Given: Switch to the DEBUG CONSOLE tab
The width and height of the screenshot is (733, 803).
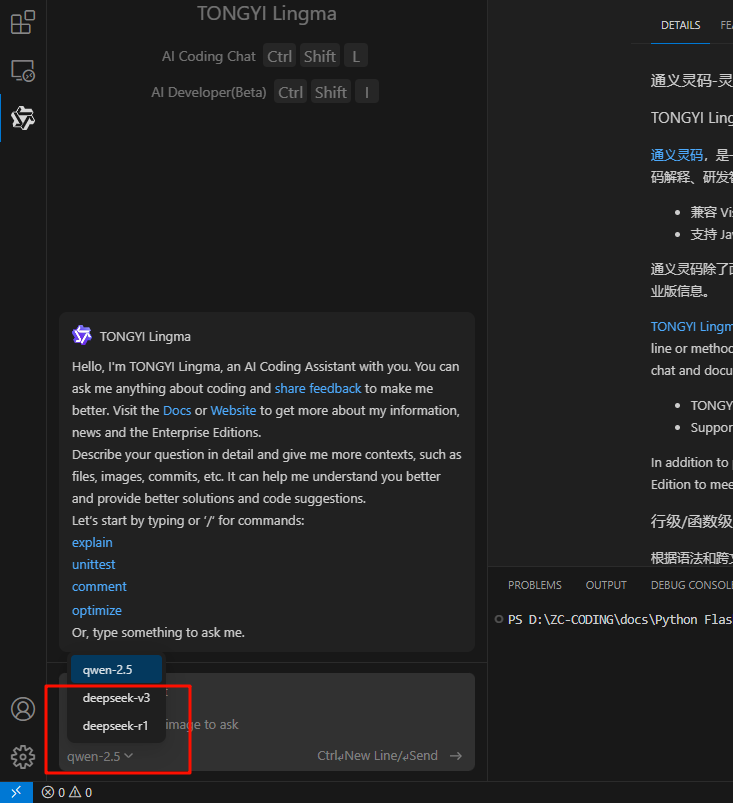Looking at the screenshot, I should tap(692, 585).
